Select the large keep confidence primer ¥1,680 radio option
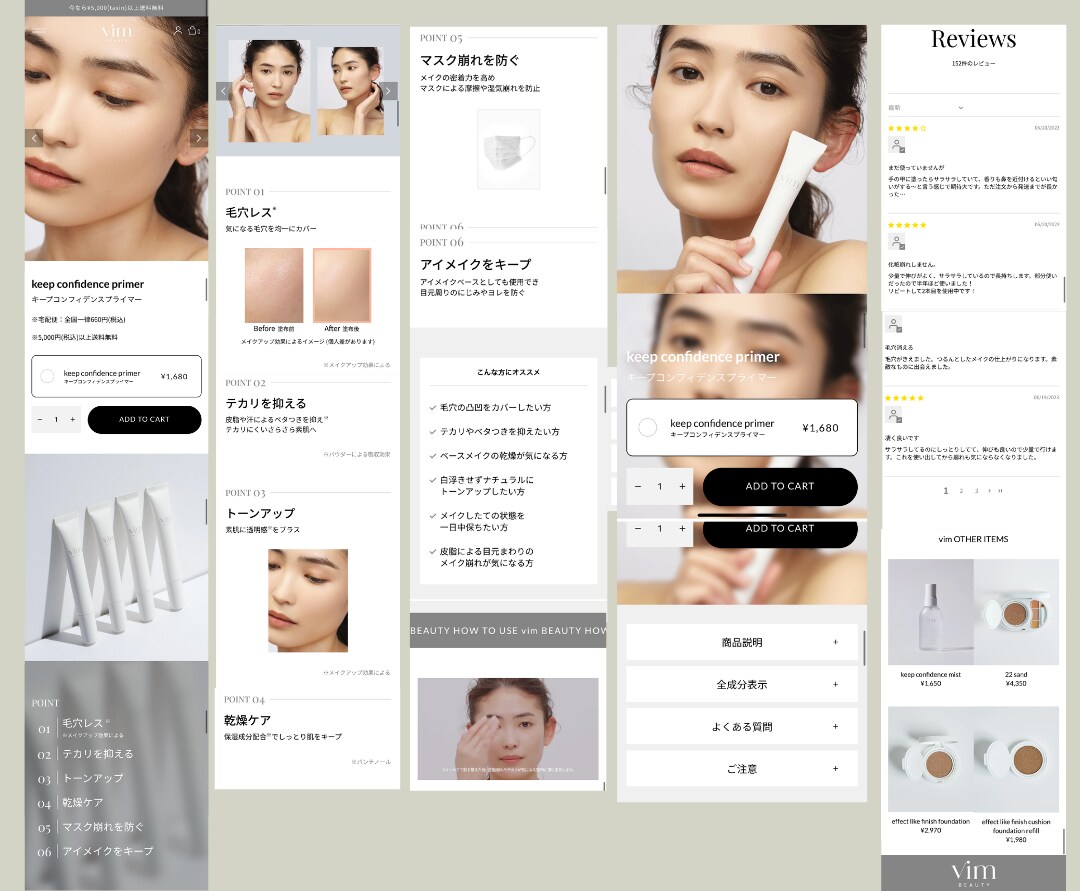1080x891 pixels. pos(647,428)
